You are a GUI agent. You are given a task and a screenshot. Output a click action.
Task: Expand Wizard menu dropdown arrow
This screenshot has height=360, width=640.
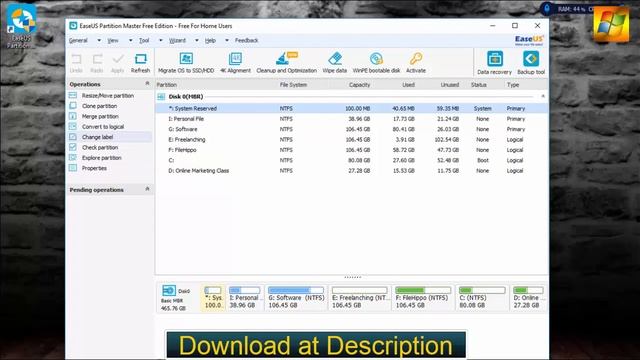tap(197, 40)
